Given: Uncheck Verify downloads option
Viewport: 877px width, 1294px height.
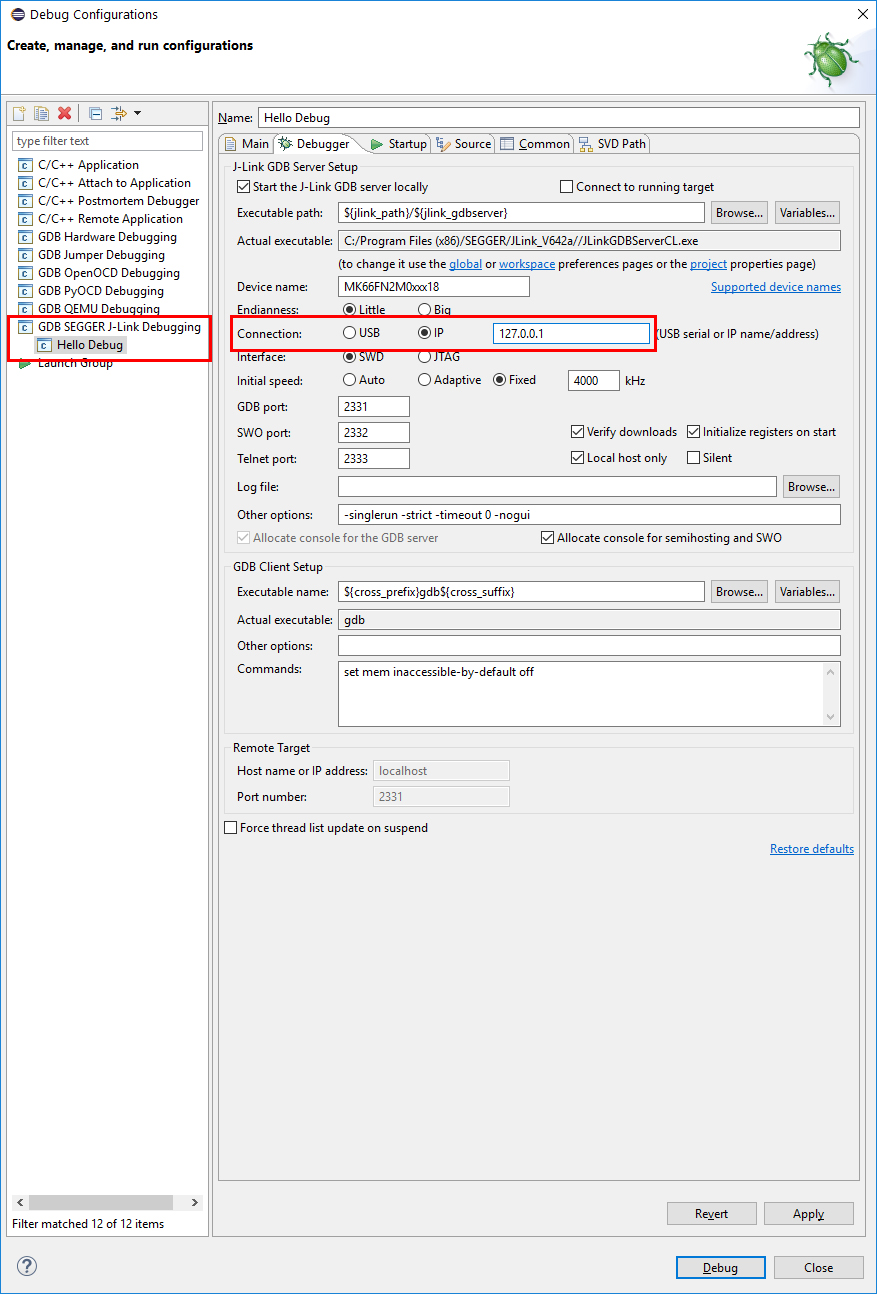Looking at the screenshot, I should 578,431.
